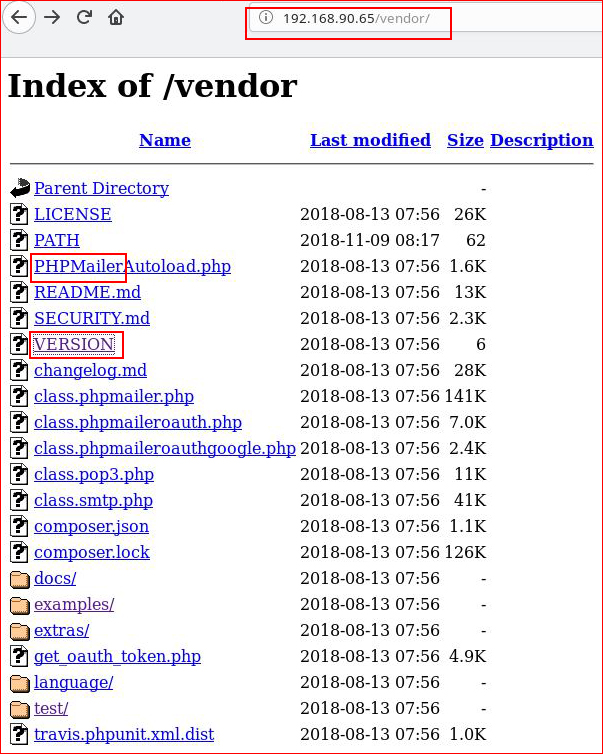Image resolution: width=603 pixels, height=754 pixels.
Task: Browse into the docs/ directory link
Action: 55,578
